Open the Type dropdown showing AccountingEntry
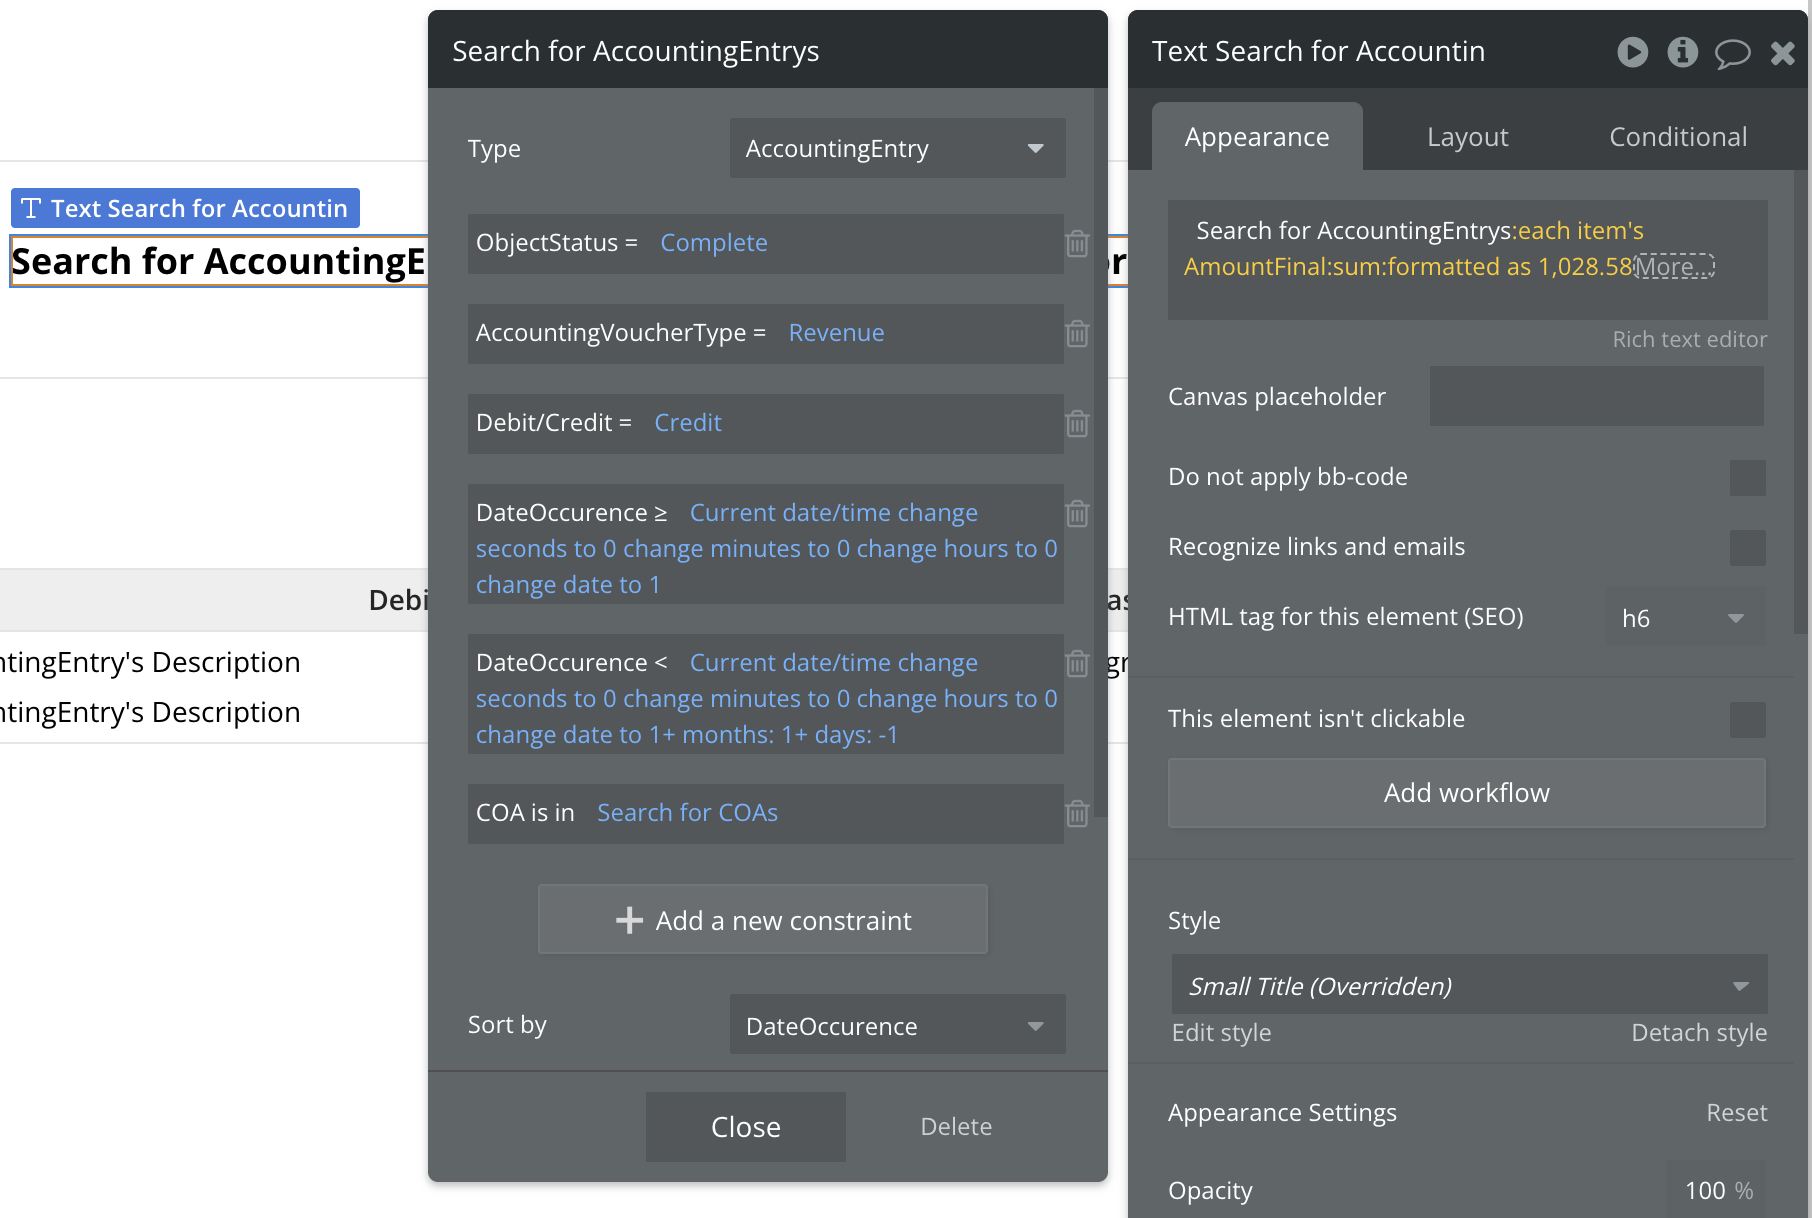The height and width of the screenshot is (1218, 1812). coord(897,149)
